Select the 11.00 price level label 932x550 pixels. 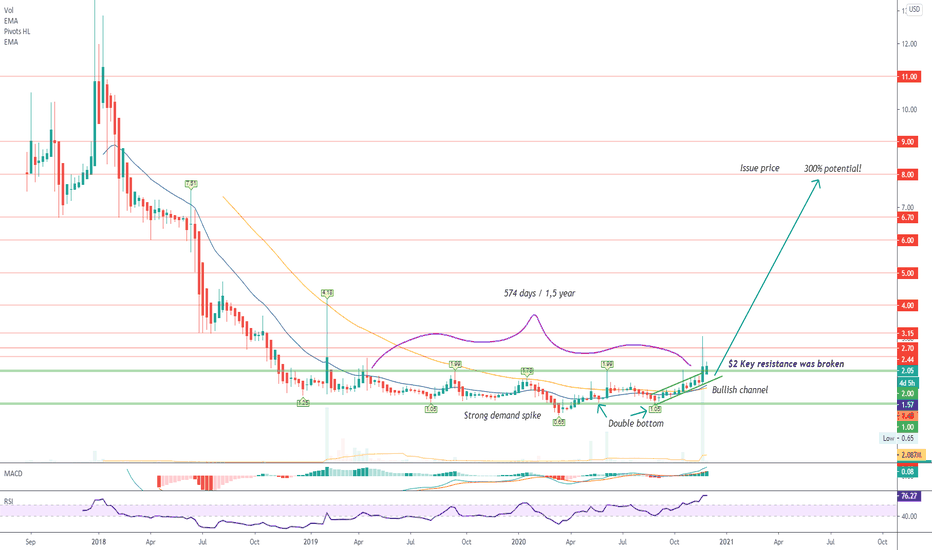pos(907,77)
